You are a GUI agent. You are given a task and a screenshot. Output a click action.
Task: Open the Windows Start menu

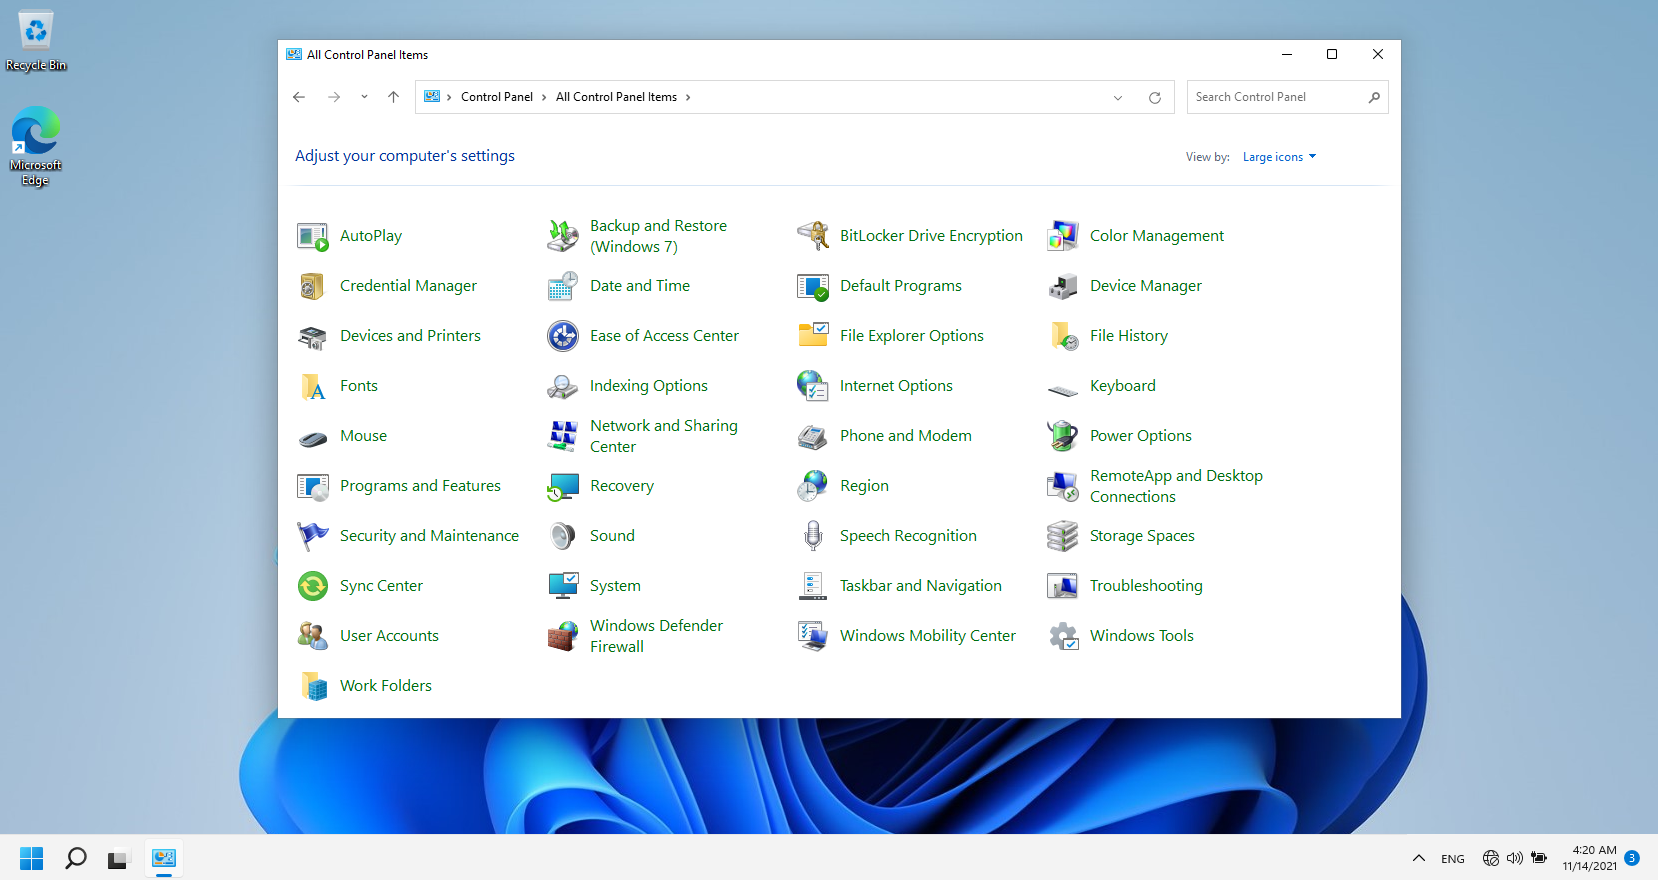coord(32,858)
